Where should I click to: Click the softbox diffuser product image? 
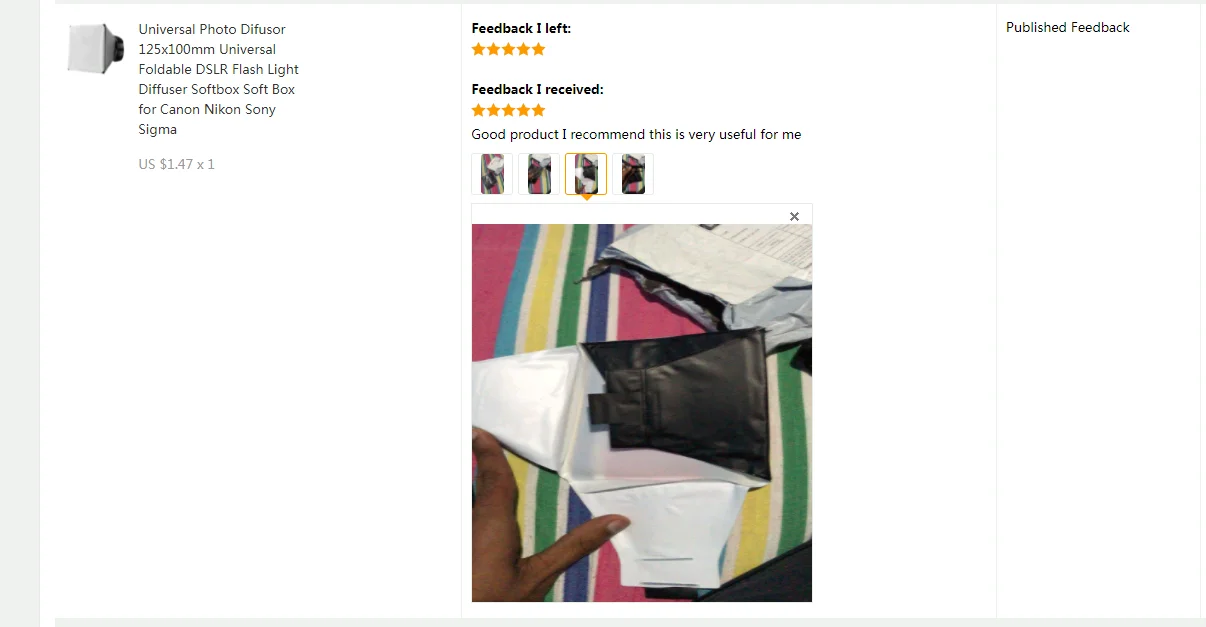[96, 49]
